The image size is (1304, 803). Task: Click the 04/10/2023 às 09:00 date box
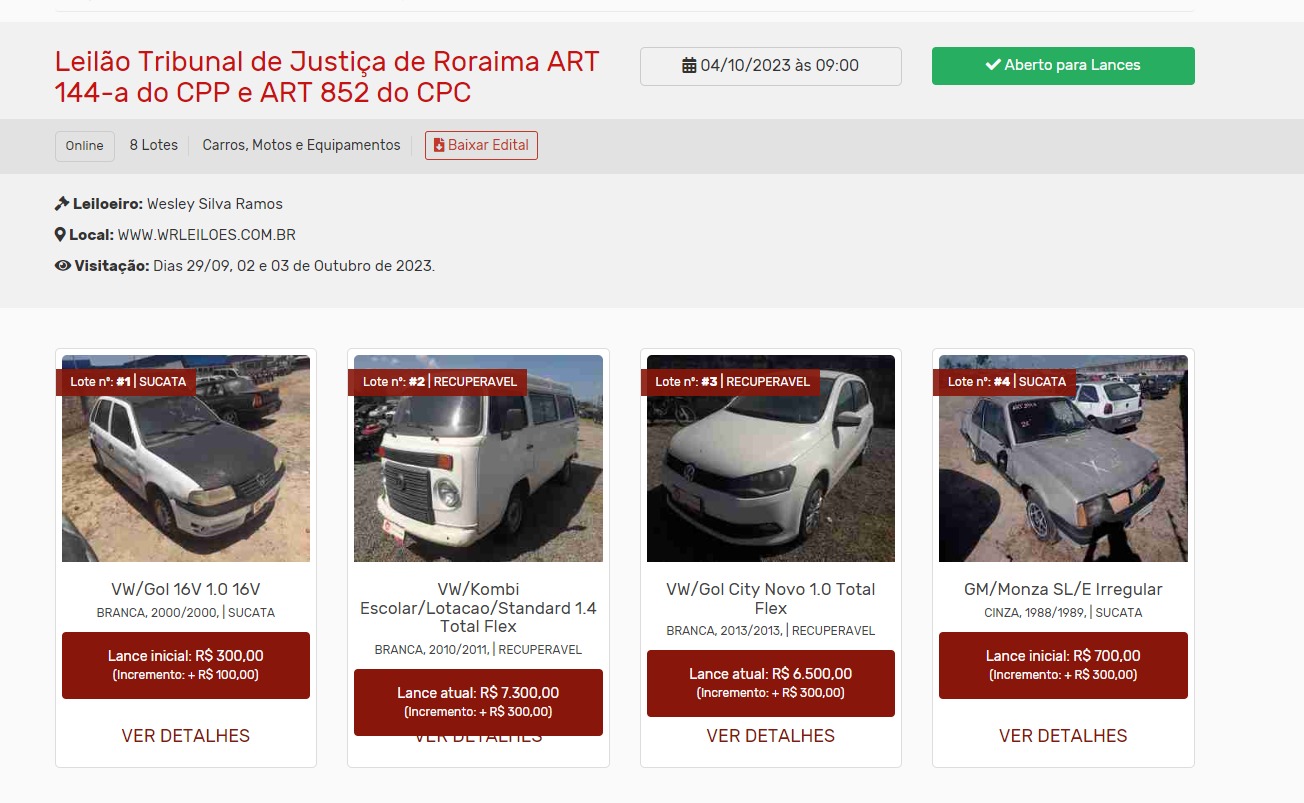(770, 66)
